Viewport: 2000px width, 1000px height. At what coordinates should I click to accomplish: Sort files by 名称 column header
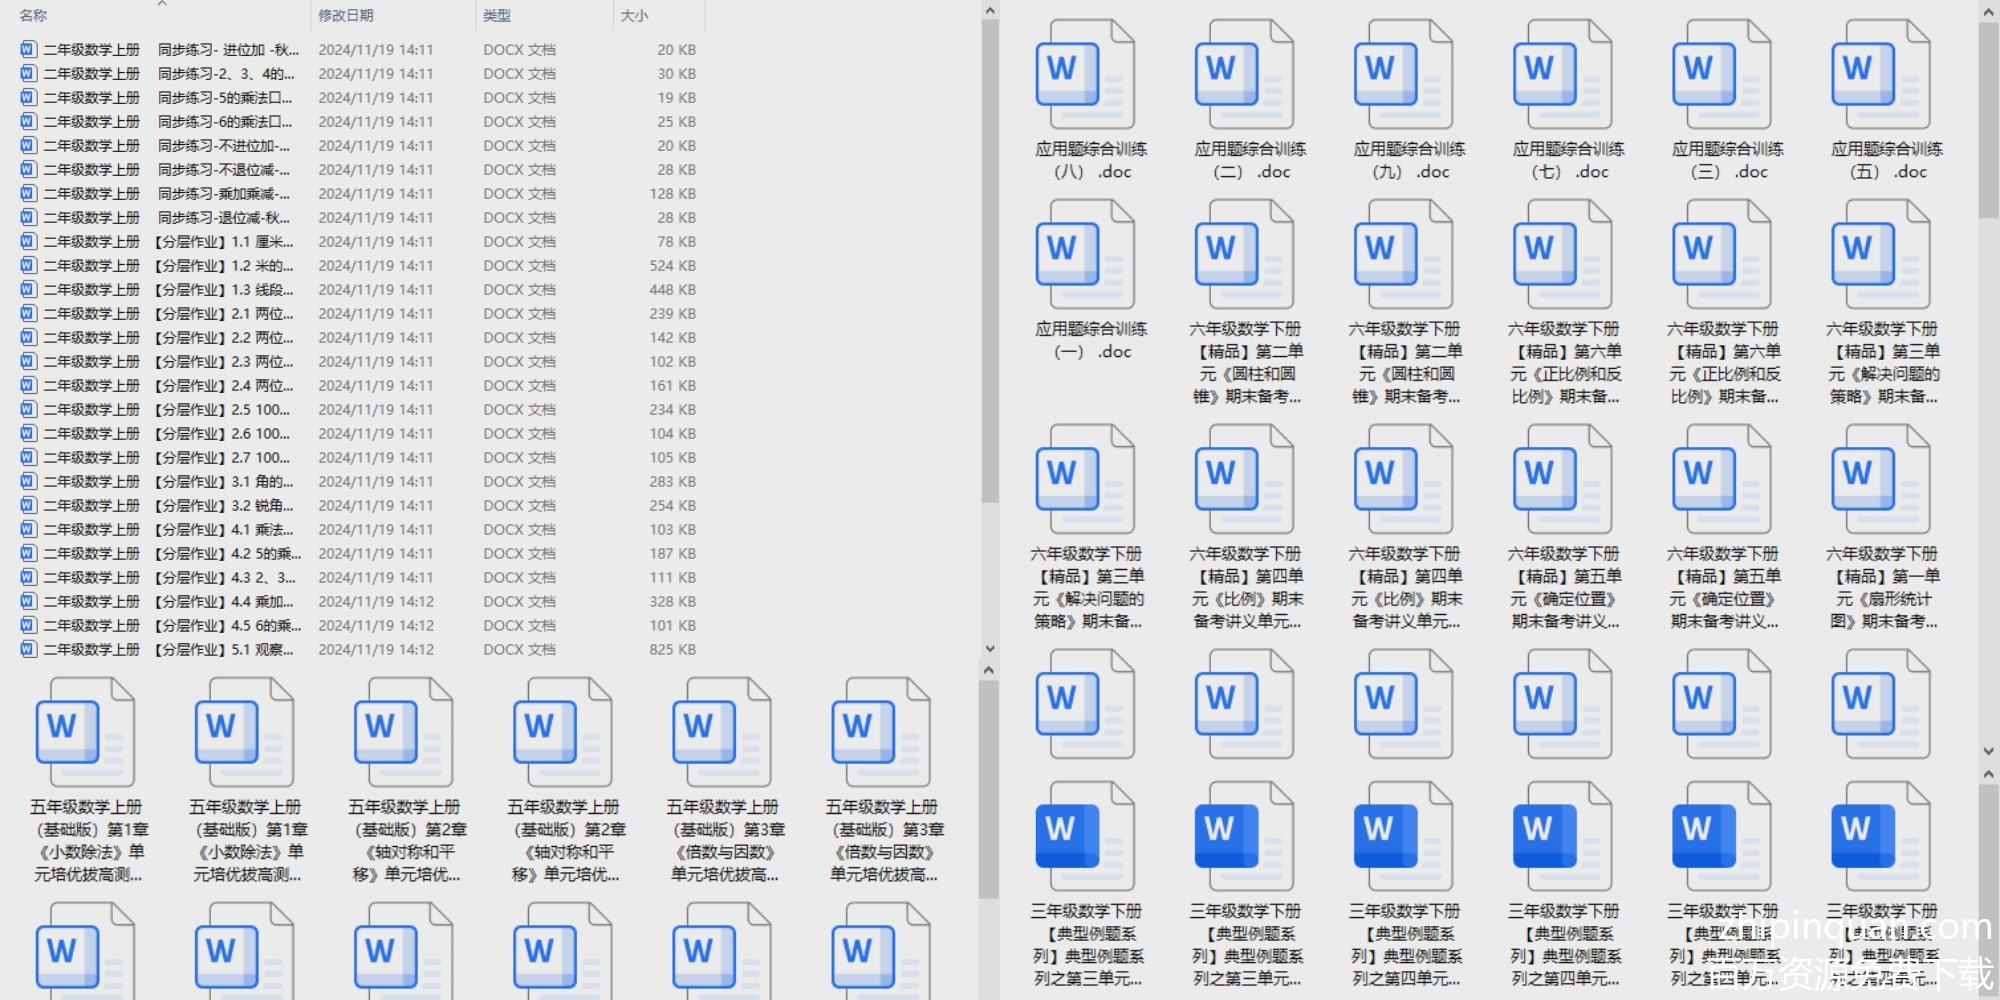pos(34,16)
